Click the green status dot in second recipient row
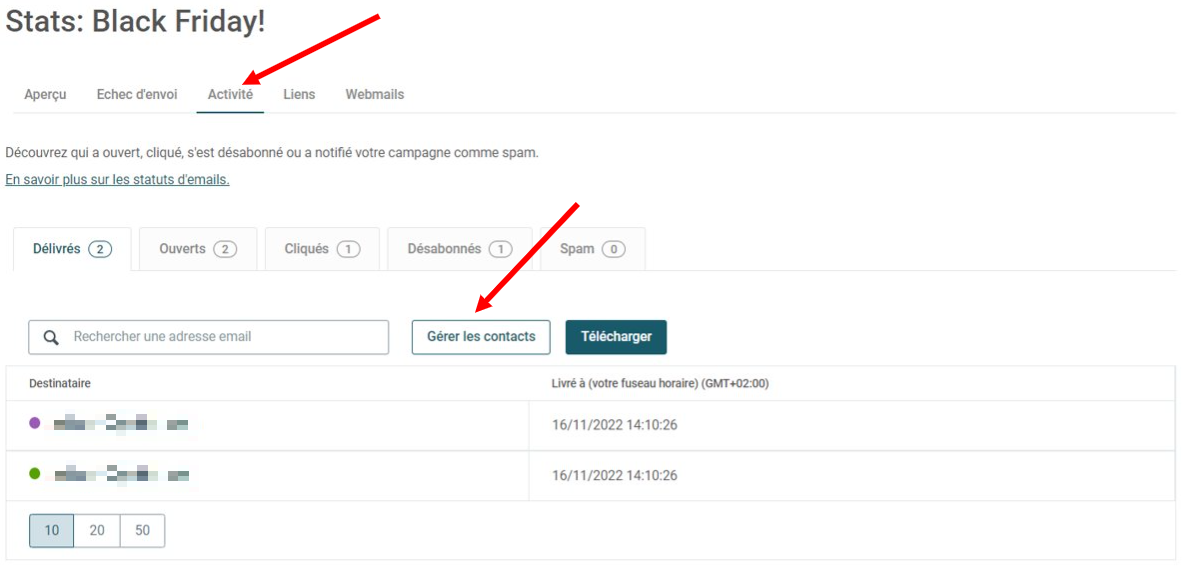1182x567 pixels. [35, 474]
